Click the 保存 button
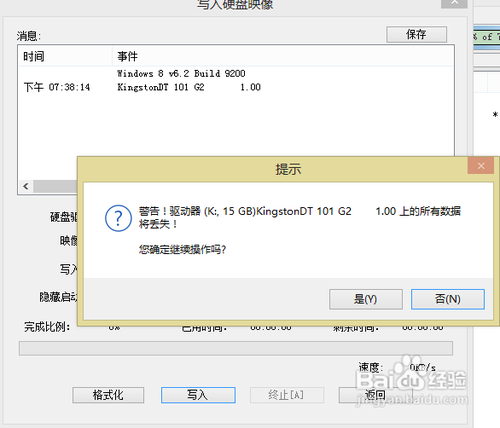Image resolution: width=500 pixels, height=428 pixels. [416, 34]
